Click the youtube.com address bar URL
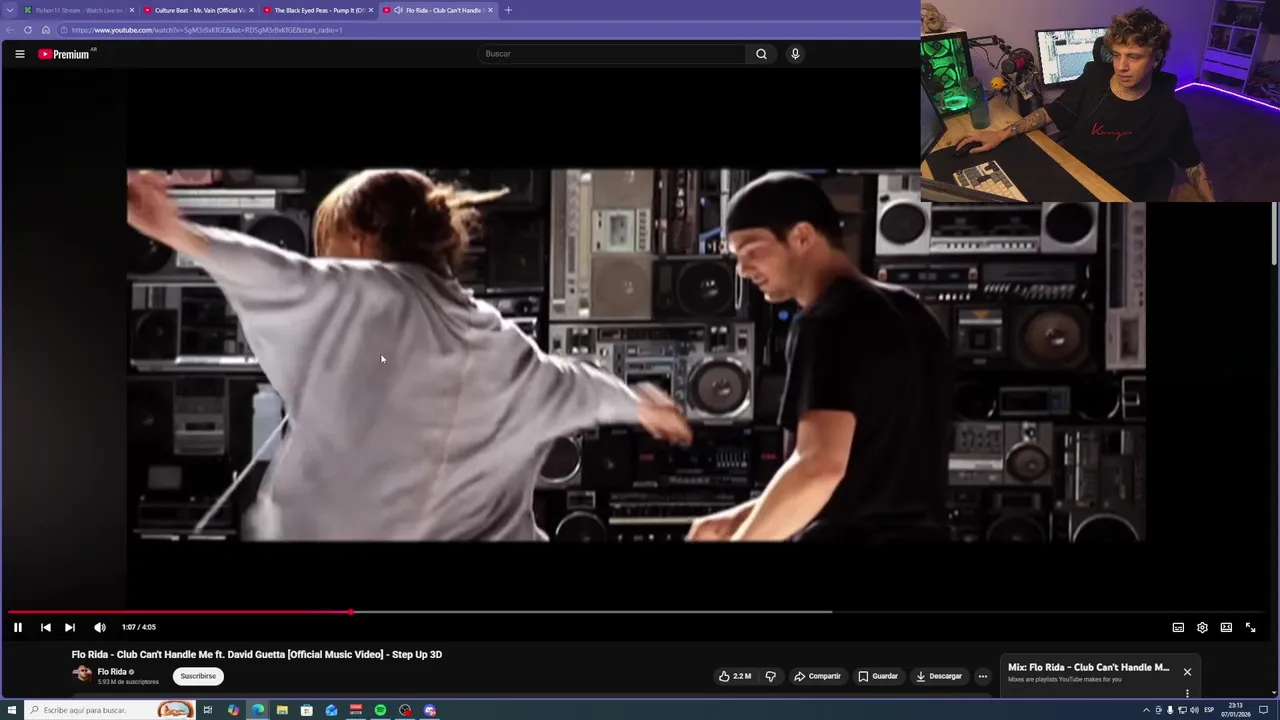 tap(207, 30)
